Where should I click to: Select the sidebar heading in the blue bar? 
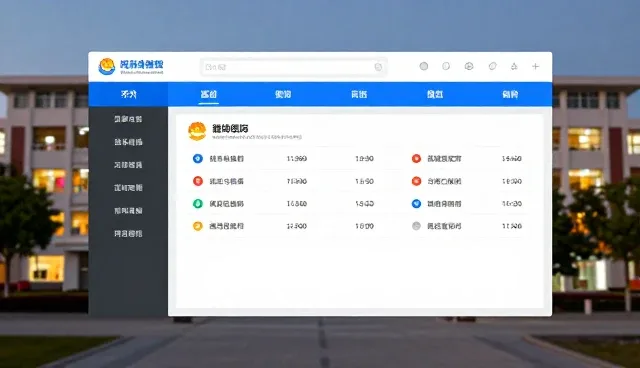pyautogui.click(x=129, y=94)
